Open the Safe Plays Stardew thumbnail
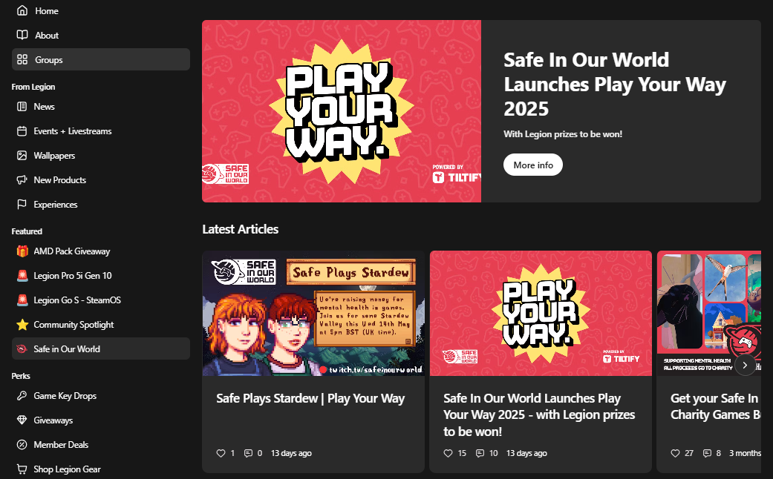Image resolution: width=773 pixels, height=479 pixels. 313,313
